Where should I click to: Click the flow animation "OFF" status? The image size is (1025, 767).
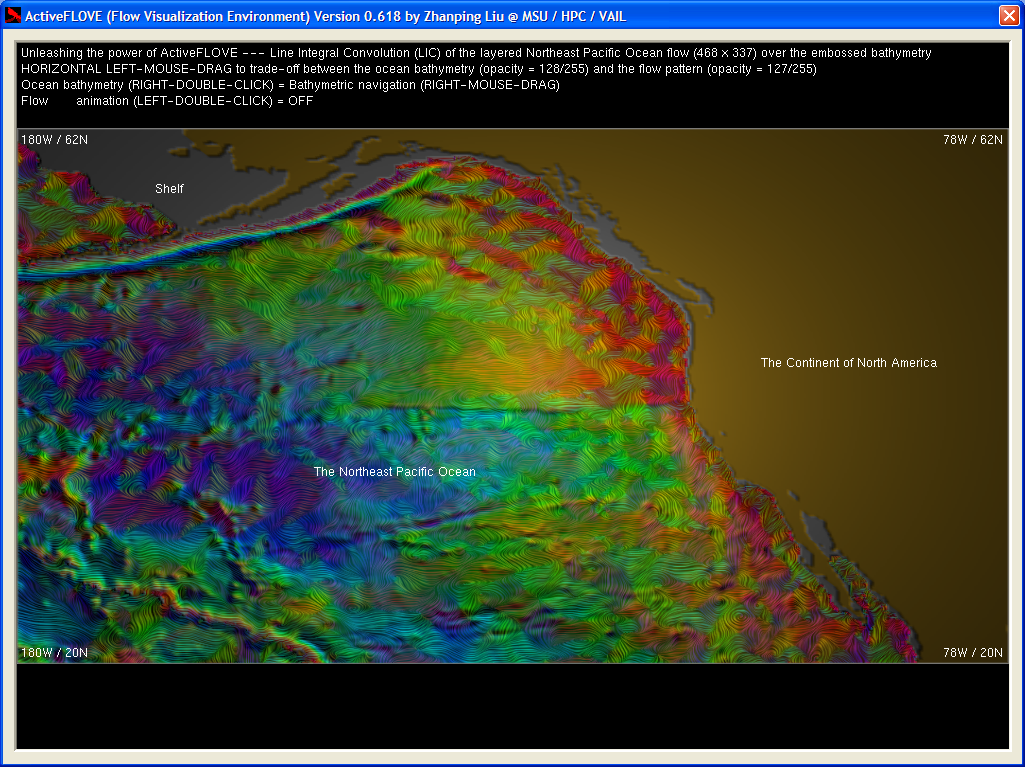click(x=300, y=101)
